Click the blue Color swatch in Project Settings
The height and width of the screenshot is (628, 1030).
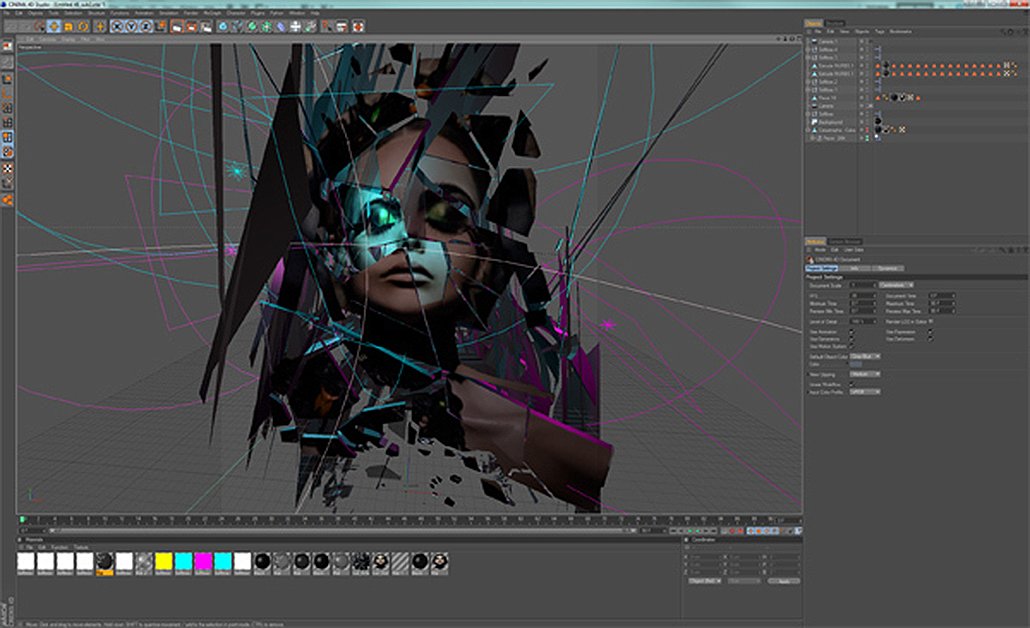[x=857, y=364]
